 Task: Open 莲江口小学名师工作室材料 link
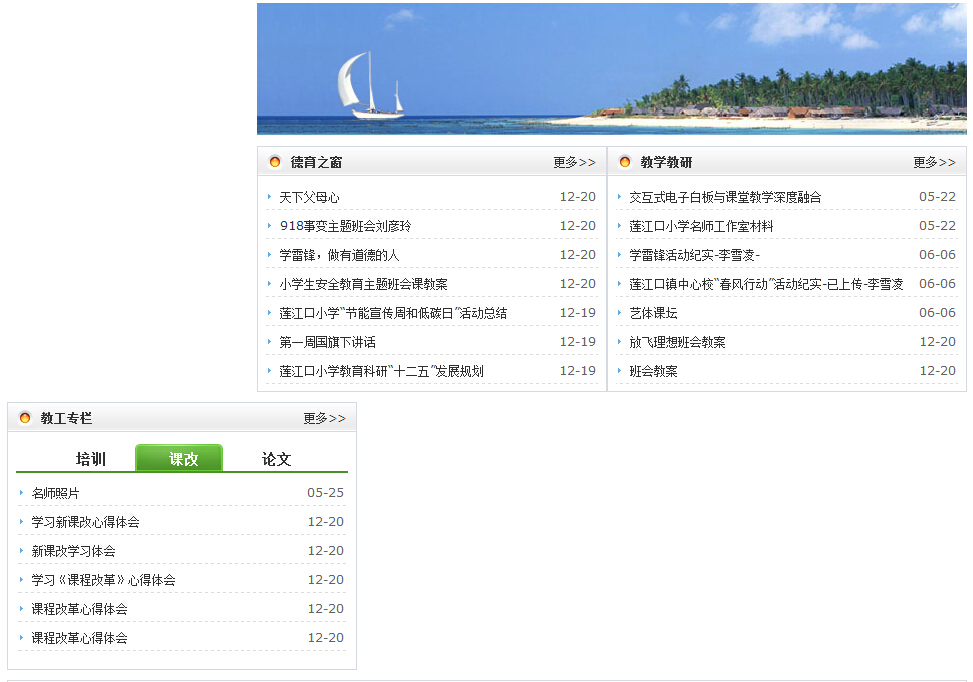[x=701, y=226]
